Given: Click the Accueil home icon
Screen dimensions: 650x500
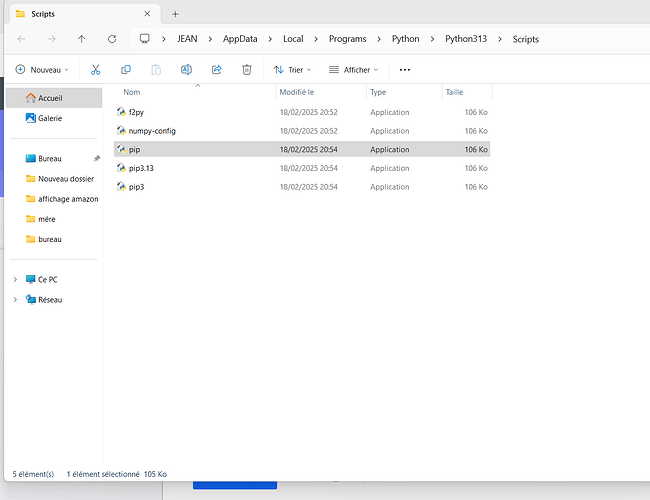Looking at the screenshot, I should pyautogui.click(x=30, y=97).
